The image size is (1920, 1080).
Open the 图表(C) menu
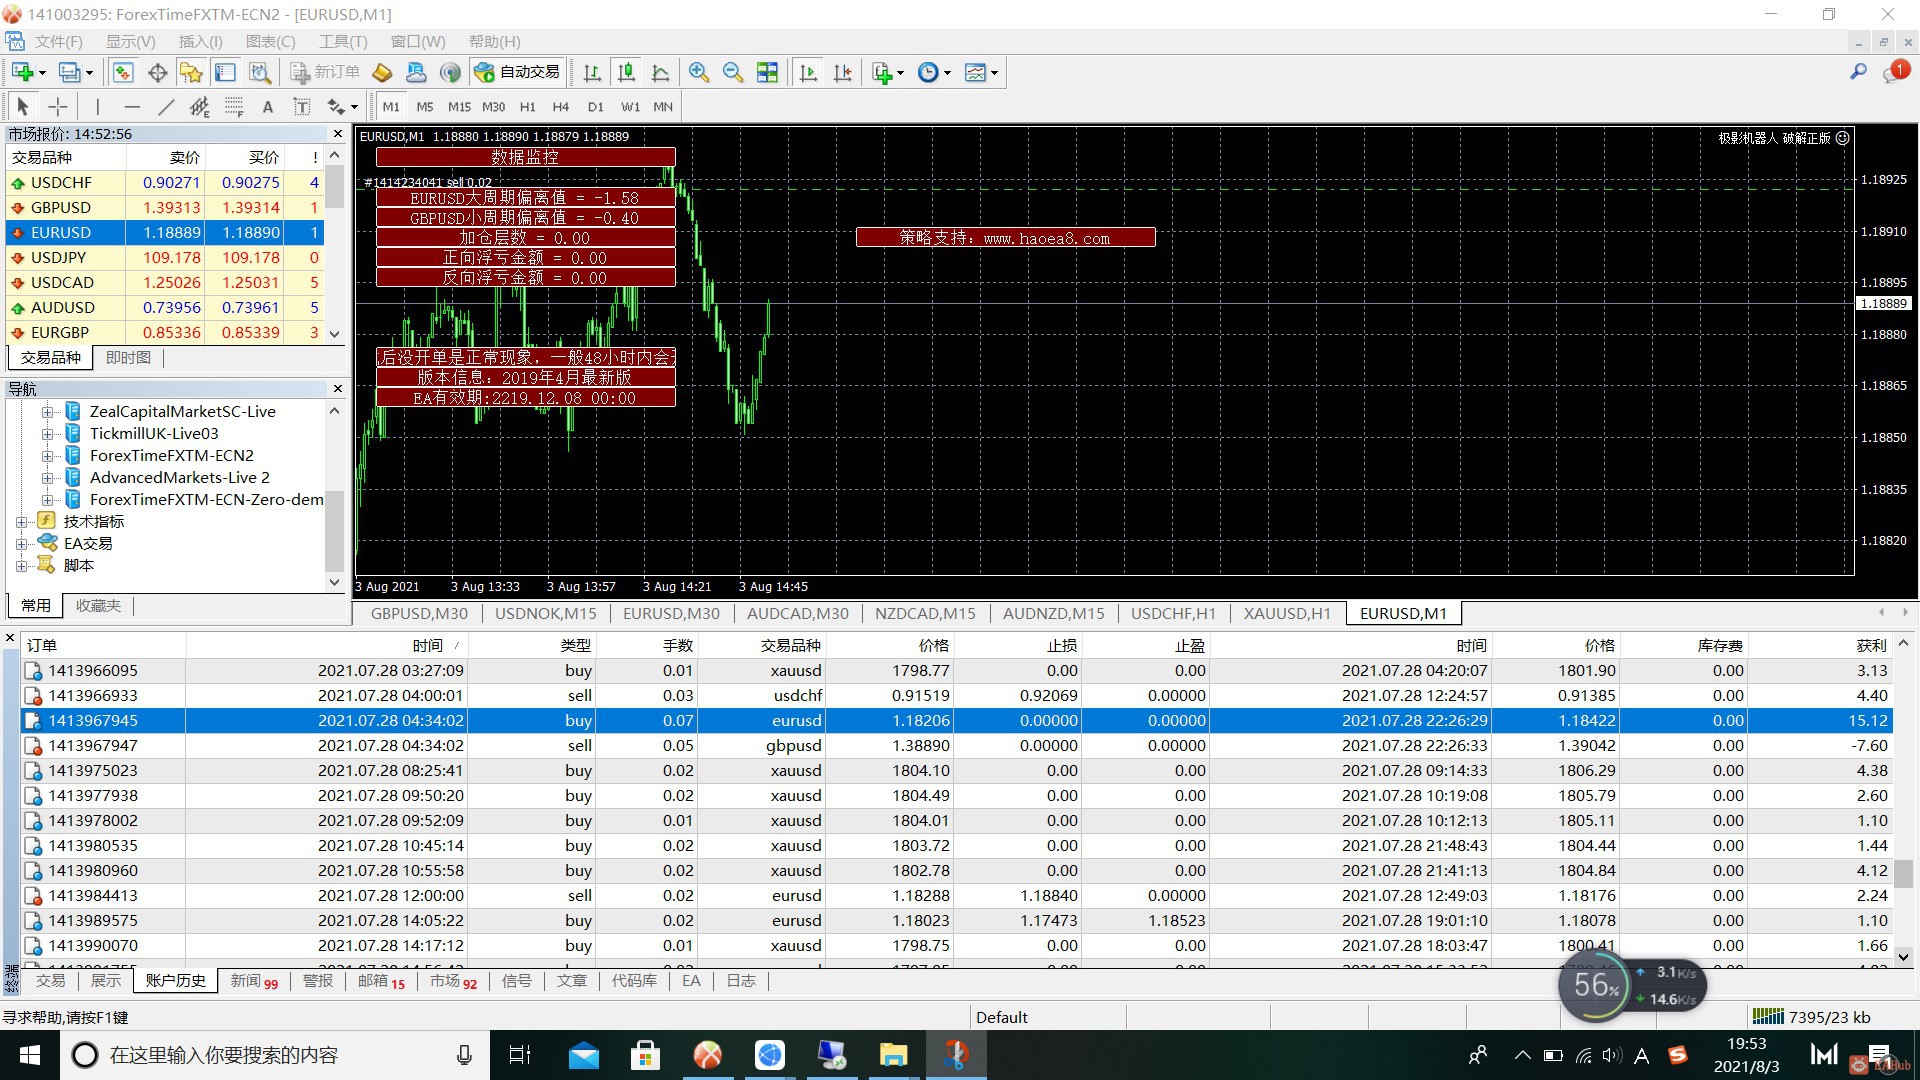pos(270,41)
